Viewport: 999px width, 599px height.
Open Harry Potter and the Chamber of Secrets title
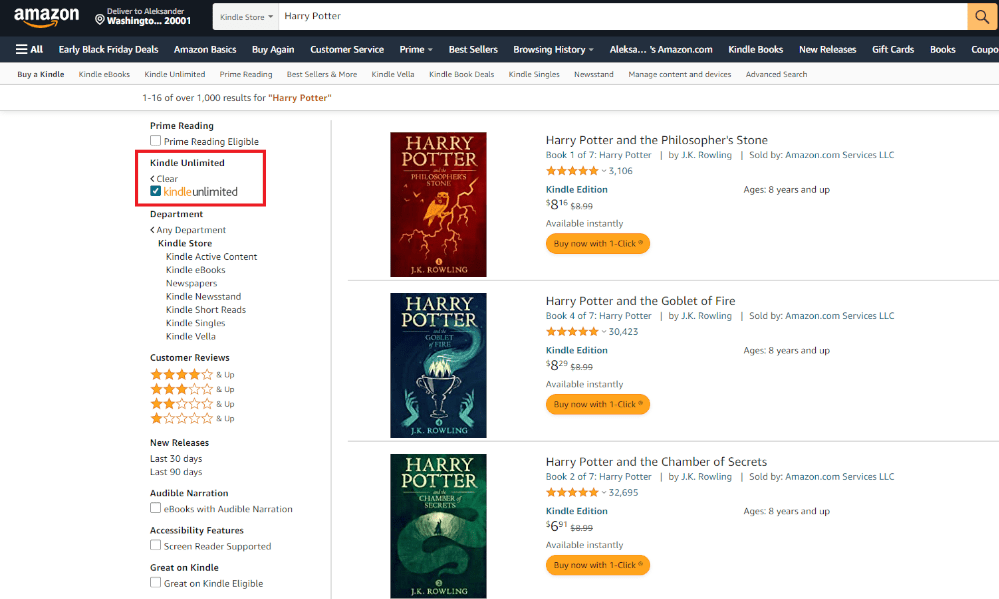point(656,462)
